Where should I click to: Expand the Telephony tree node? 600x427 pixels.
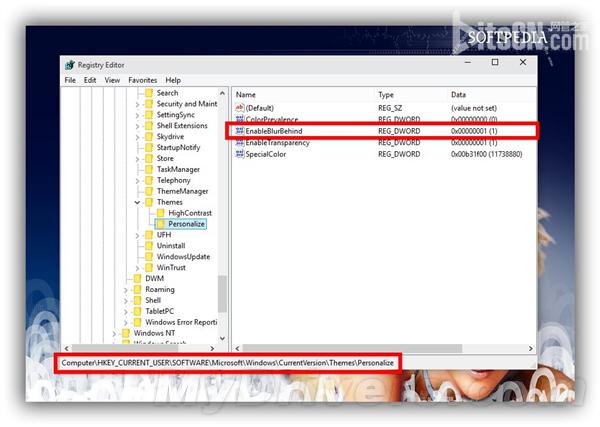pos(137,181)
